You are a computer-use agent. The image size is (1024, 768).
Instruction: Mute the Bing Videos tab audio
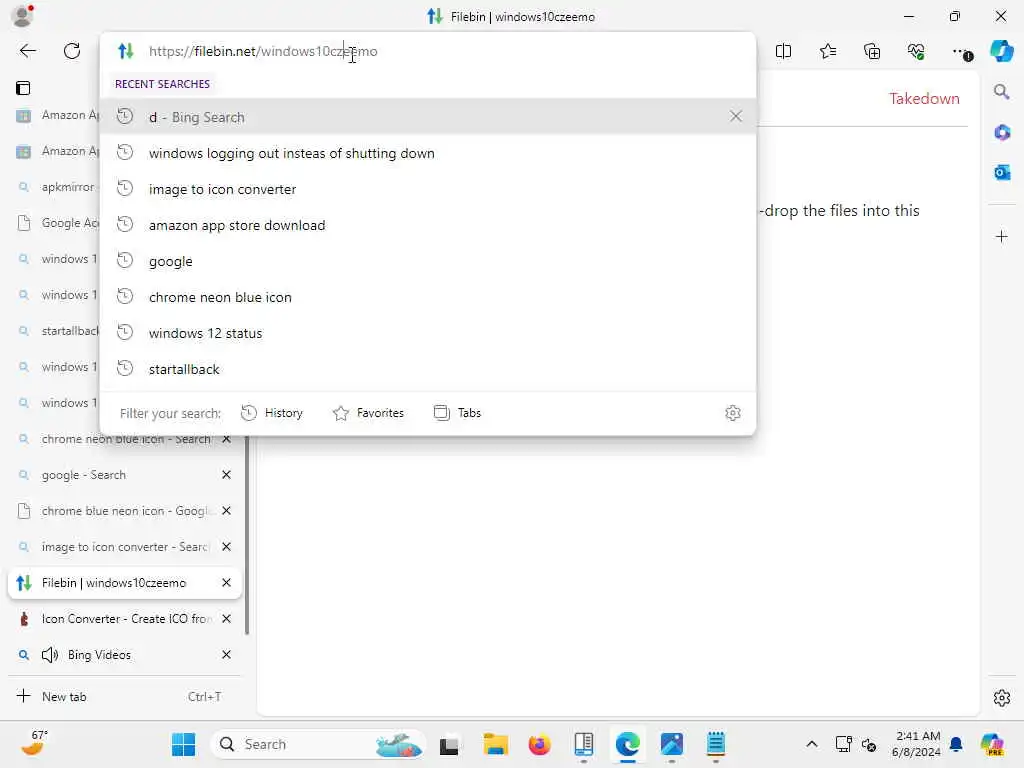50,654
